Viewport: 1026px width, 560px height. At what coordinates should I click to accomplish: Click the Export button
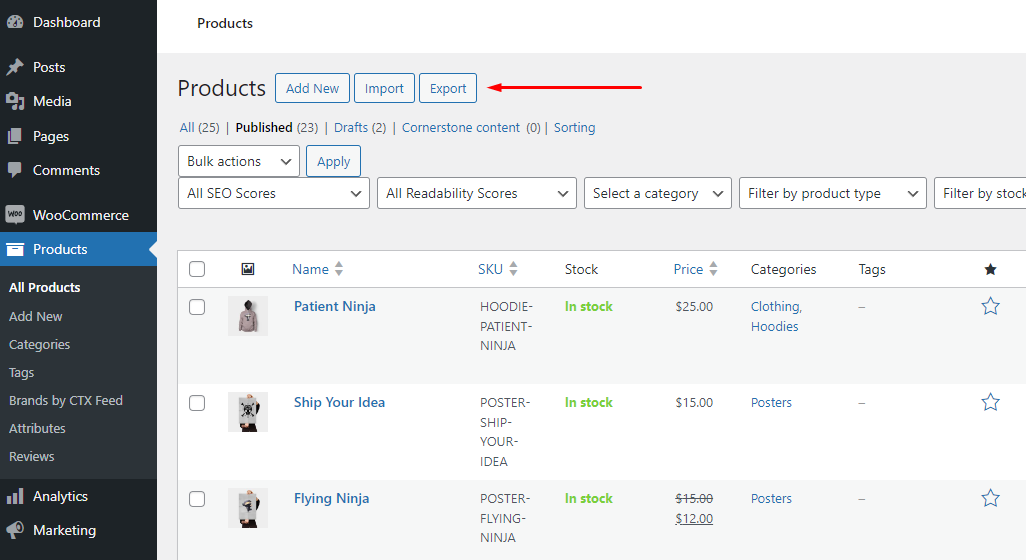point(448,88)
